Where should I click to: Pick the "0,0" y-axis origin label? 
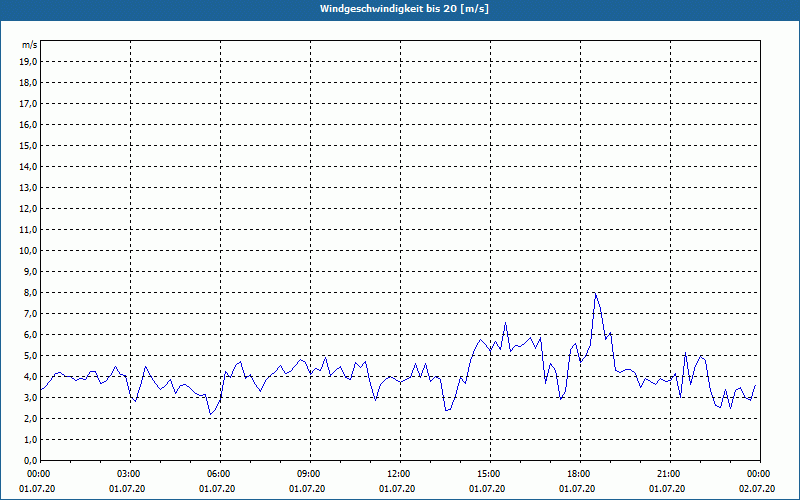pos(30,460)
